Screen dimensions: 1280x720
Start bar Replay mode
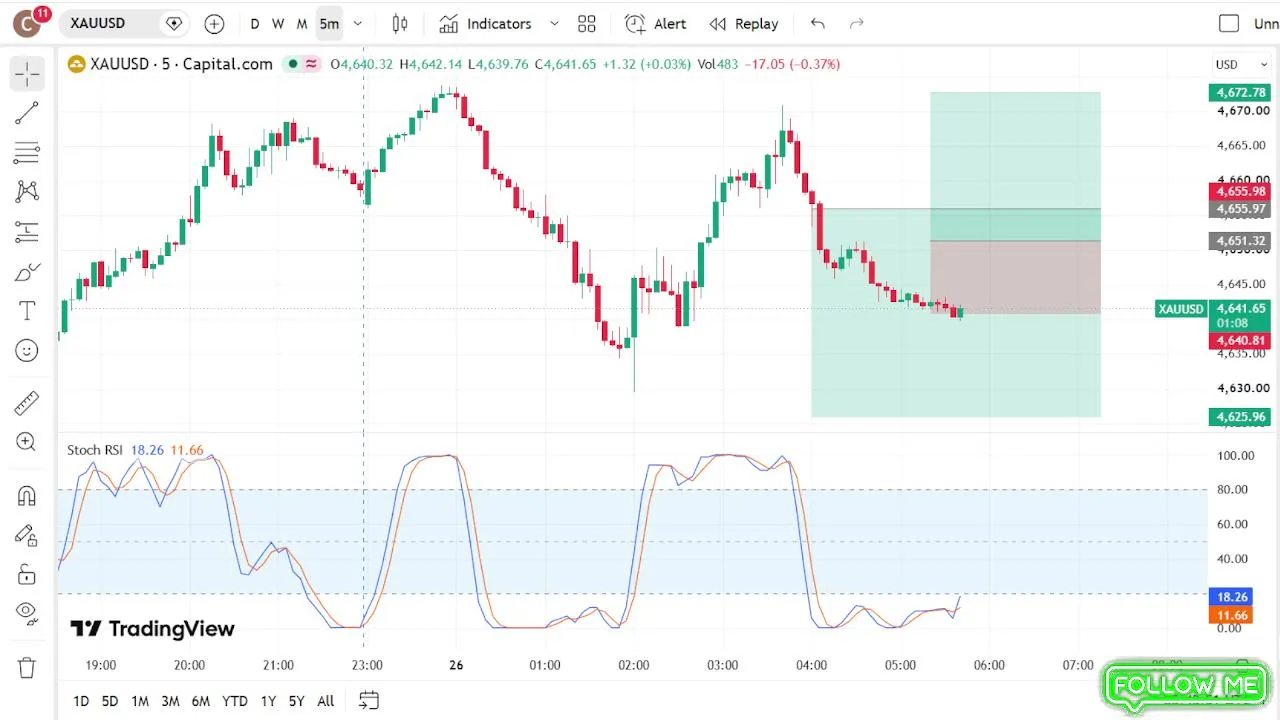pos(743,23)
